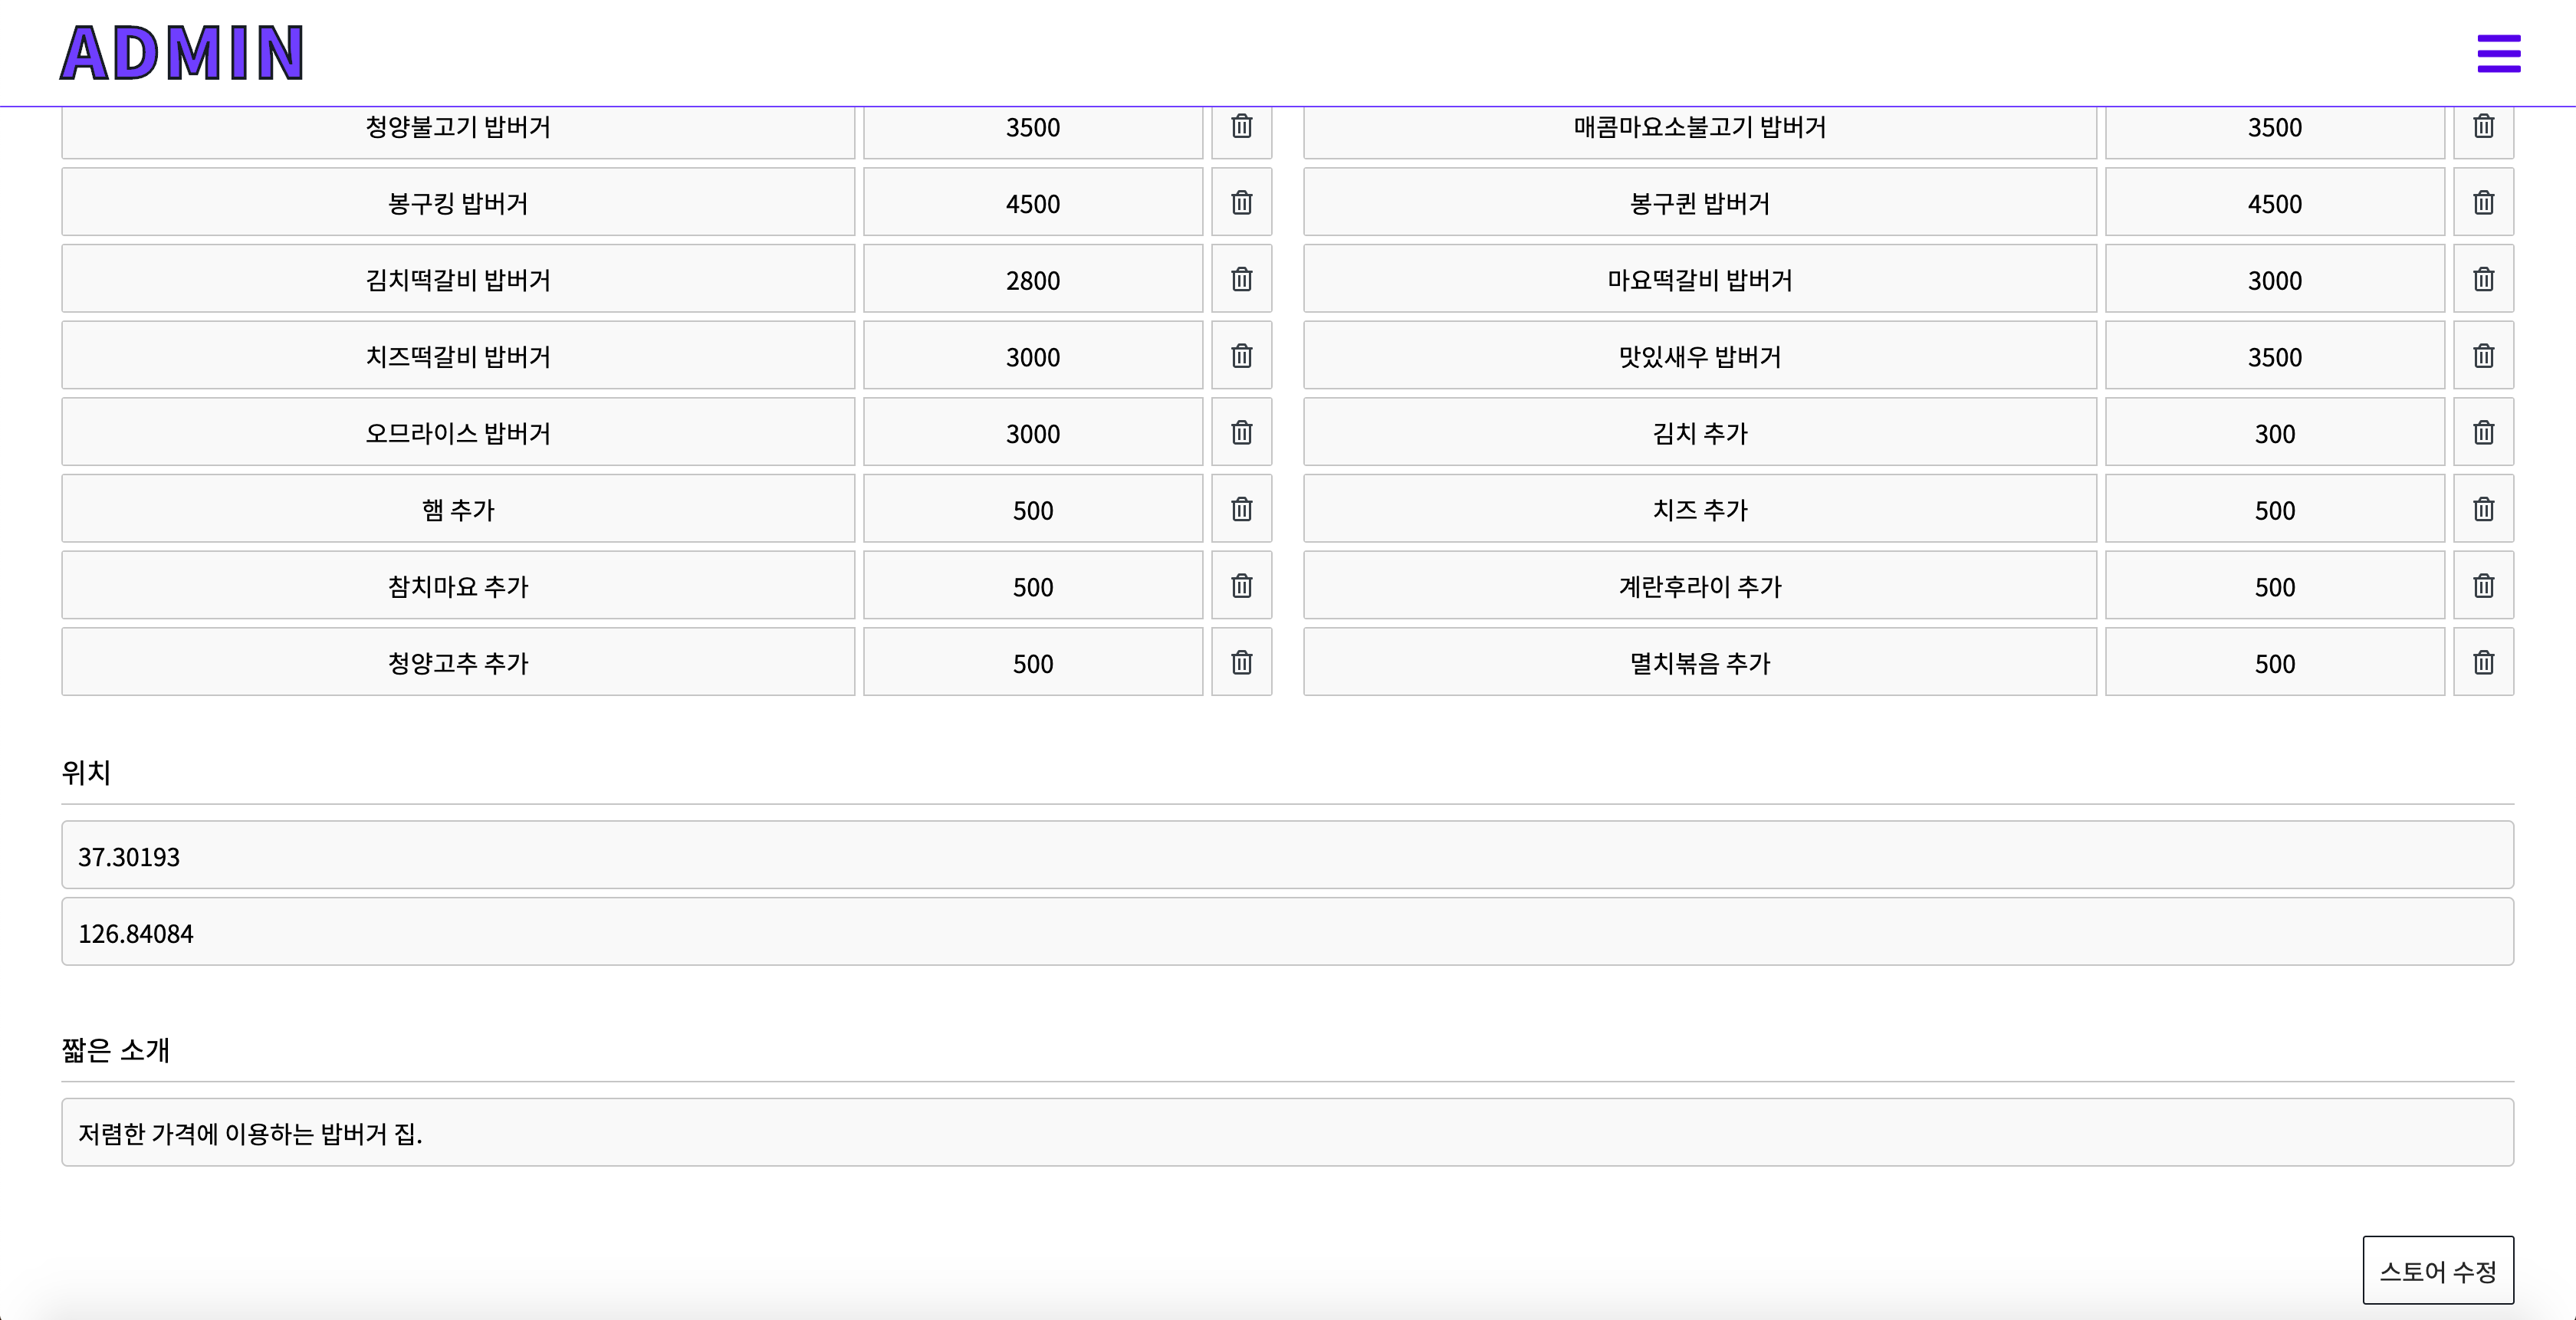Viewport: 2576px width, 1320px height.
Task: Edit the 2800 price field
Action: [1032, 280]
